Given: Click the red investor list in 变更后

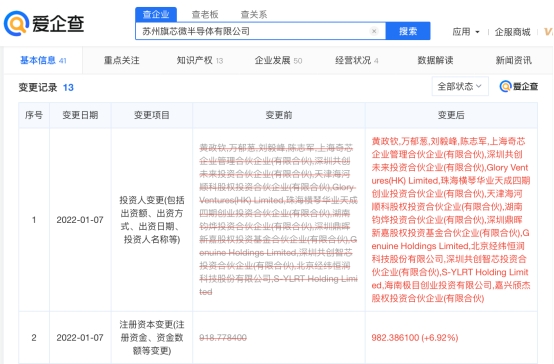Looking at the screenshot, I should click(x=451, y=219).
